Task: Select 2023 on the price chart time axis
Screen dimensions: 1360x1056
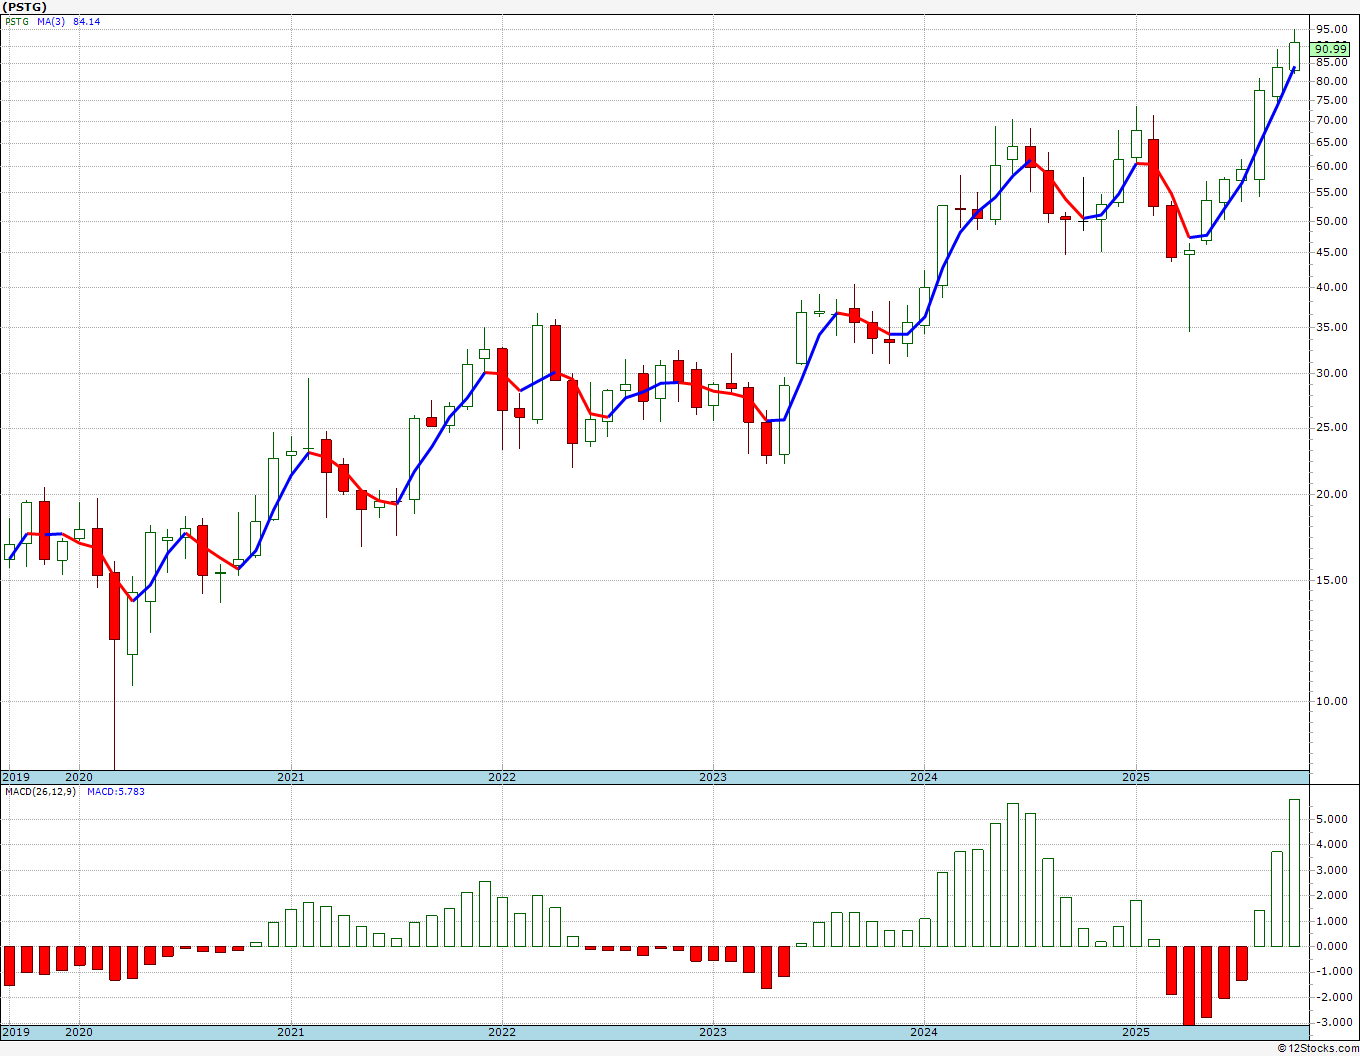Action: 712,777
